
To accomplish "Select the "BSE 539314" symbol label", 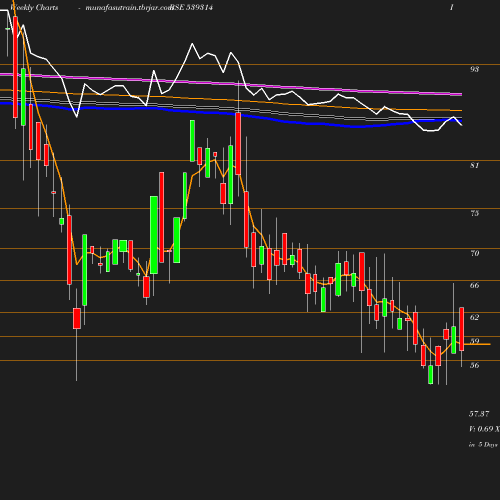I will (192, 7).
